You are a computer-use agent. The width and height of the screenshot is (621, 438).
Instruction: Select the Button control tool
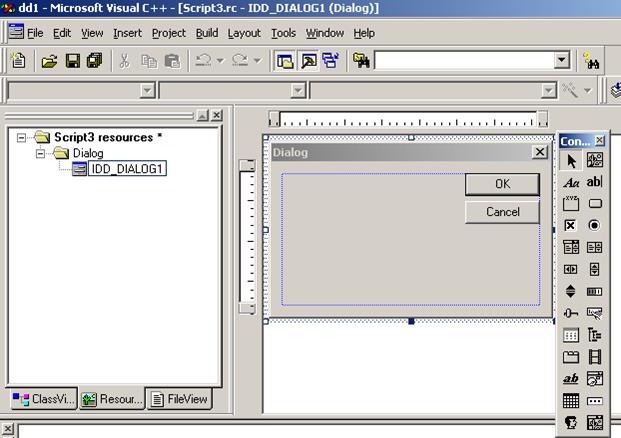coord(595,204)
